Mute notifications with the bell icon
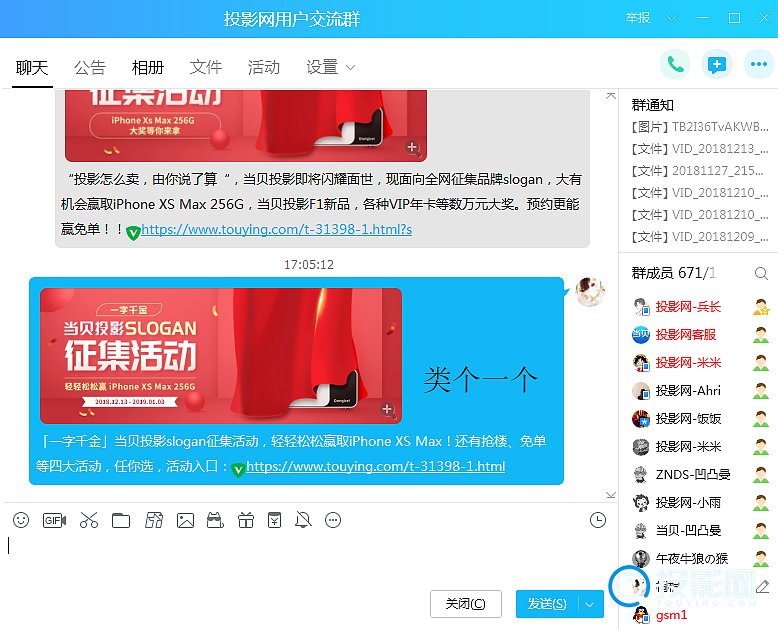Viewport: 778px width, 630px height. (x=303, y=520)
